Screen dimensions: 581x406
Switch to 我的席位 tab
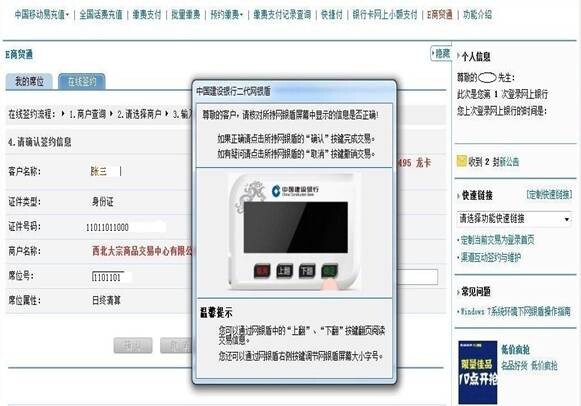pos(29,81)
